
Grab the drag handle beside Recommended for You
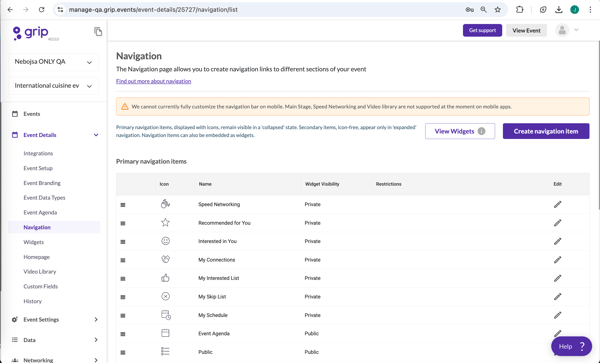(x=123, y=223)
